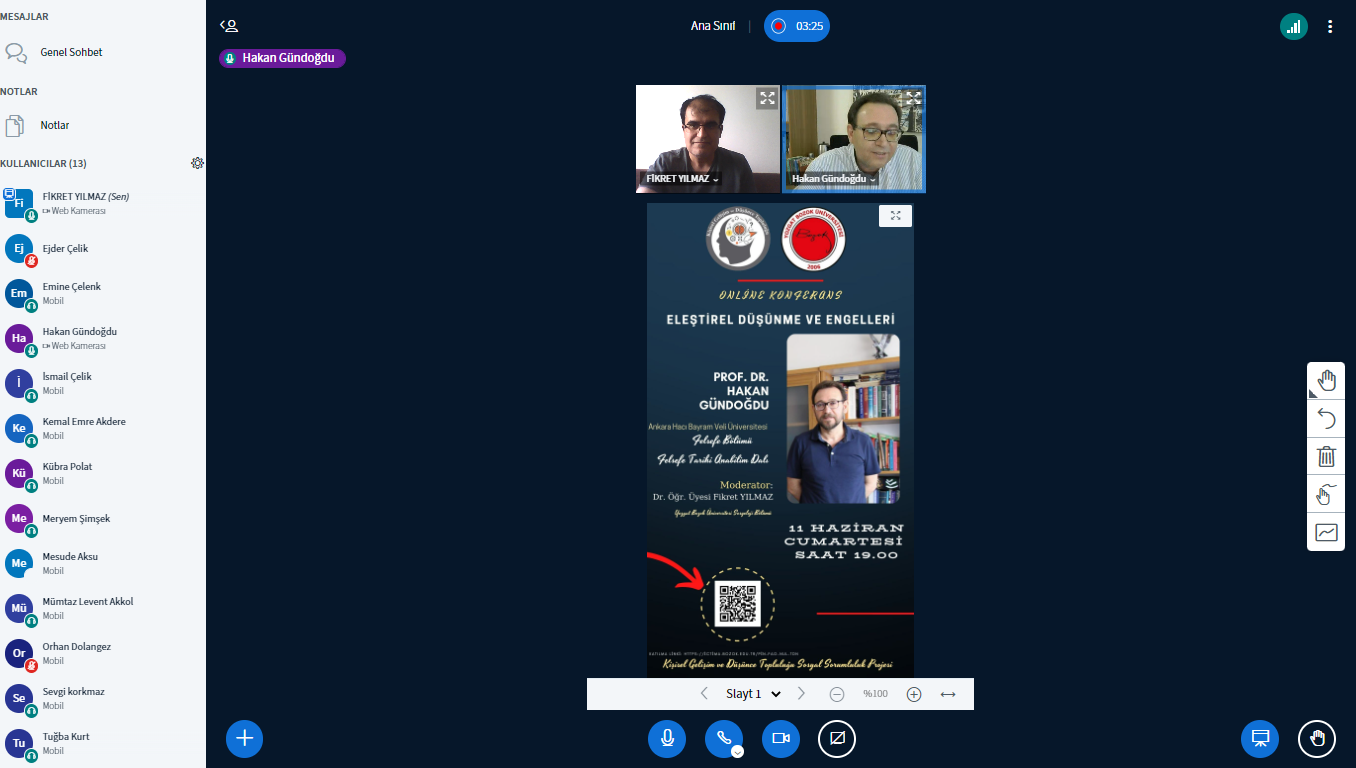
Task: Zoom out the presentation
Action: (837, 694)
